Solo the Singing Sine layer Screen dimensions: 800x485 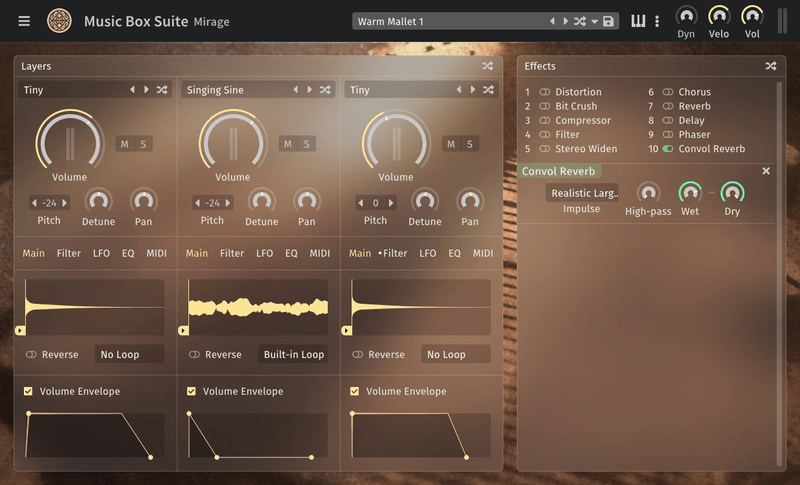pos(307,144)
